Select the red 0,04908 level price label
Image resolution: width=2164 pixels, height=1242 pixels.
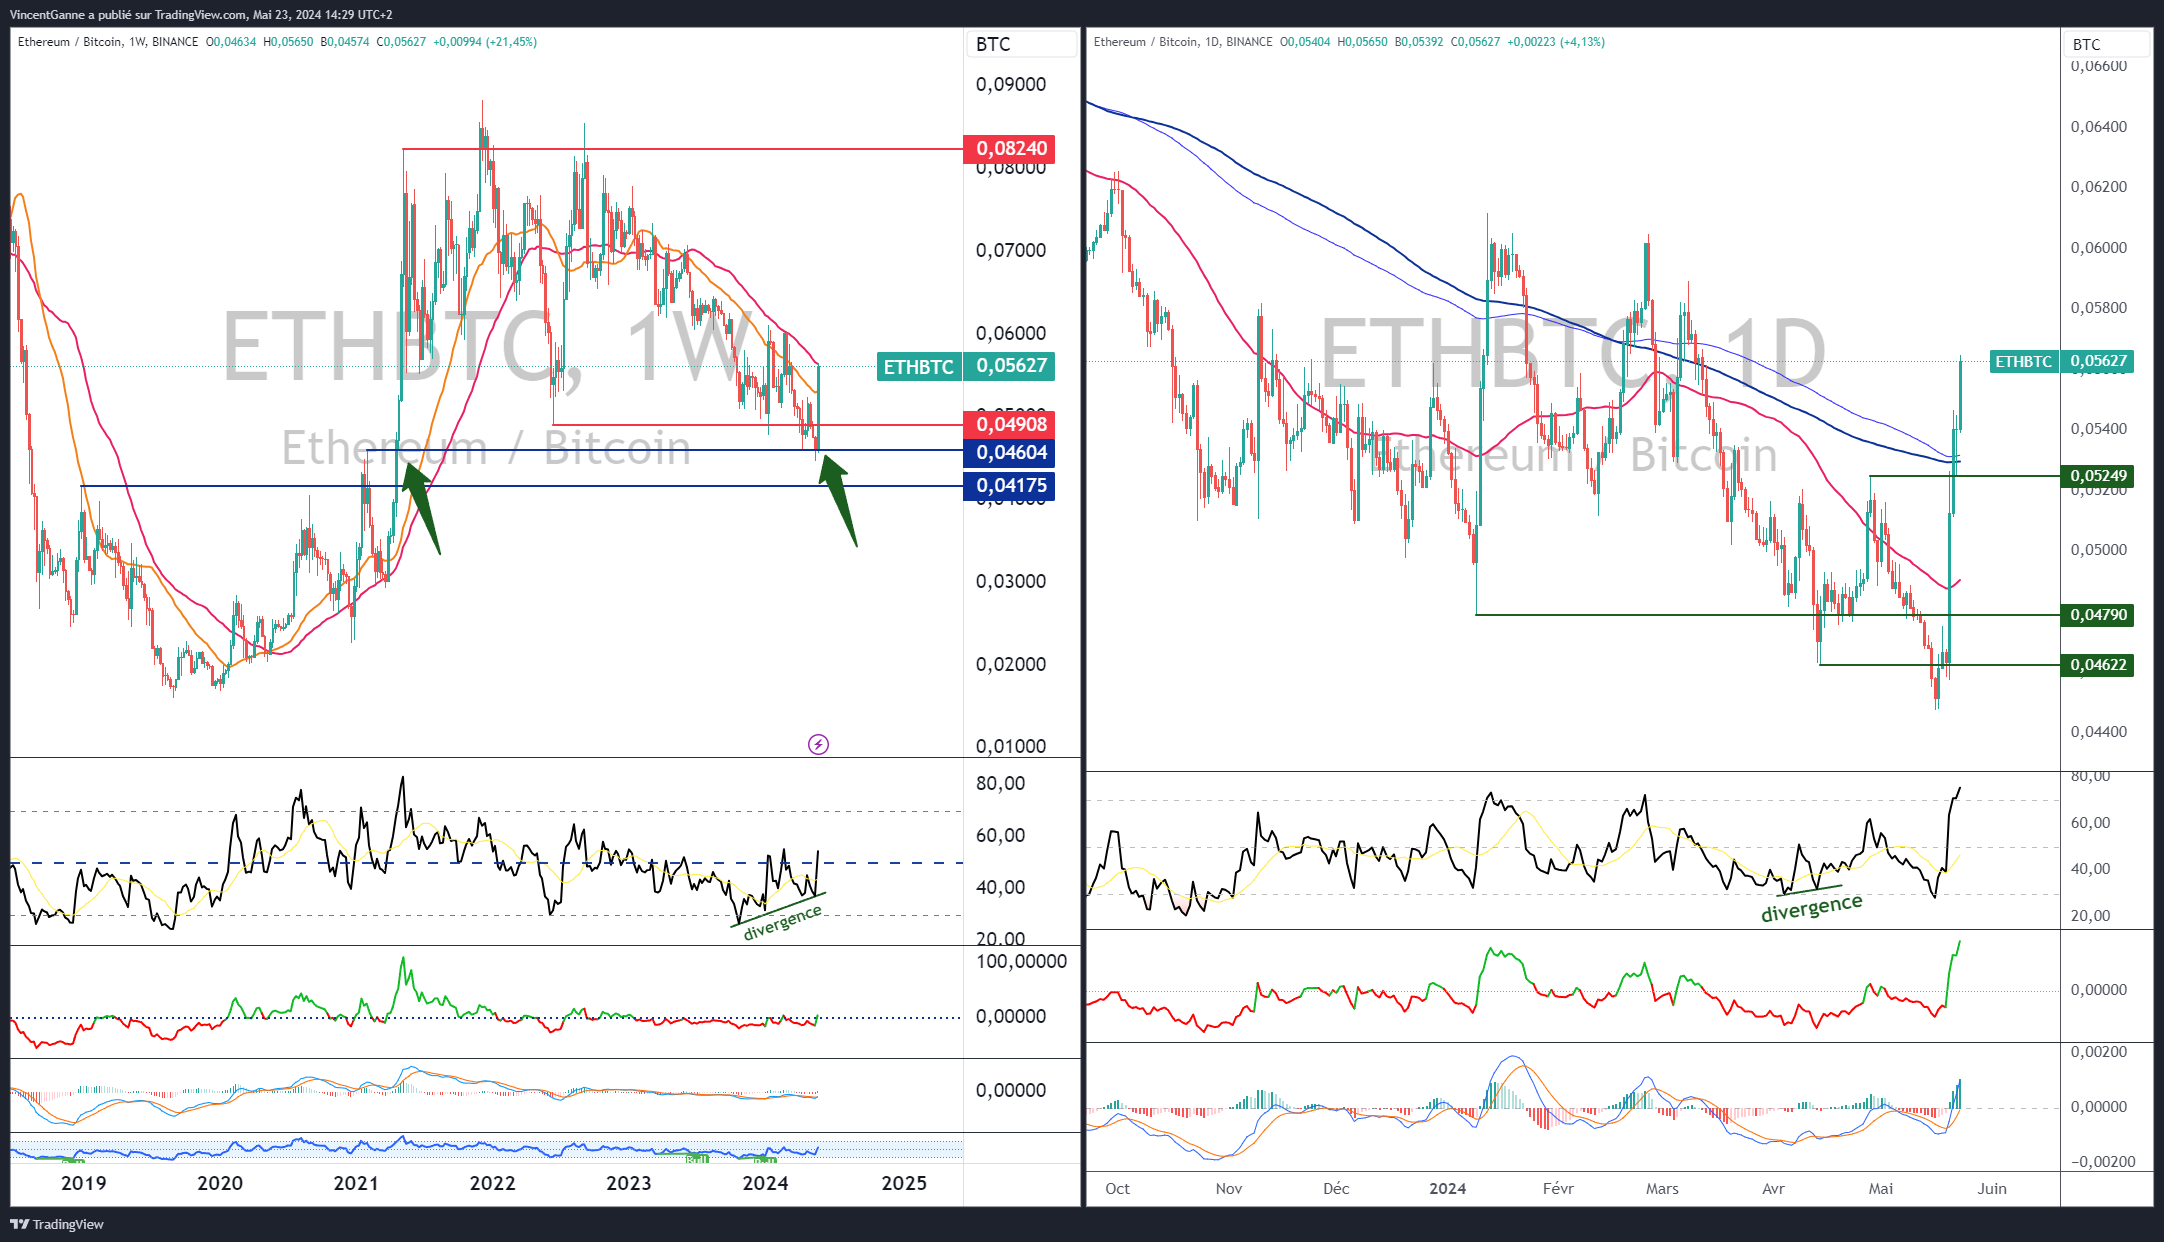(x=1011, y=424)
